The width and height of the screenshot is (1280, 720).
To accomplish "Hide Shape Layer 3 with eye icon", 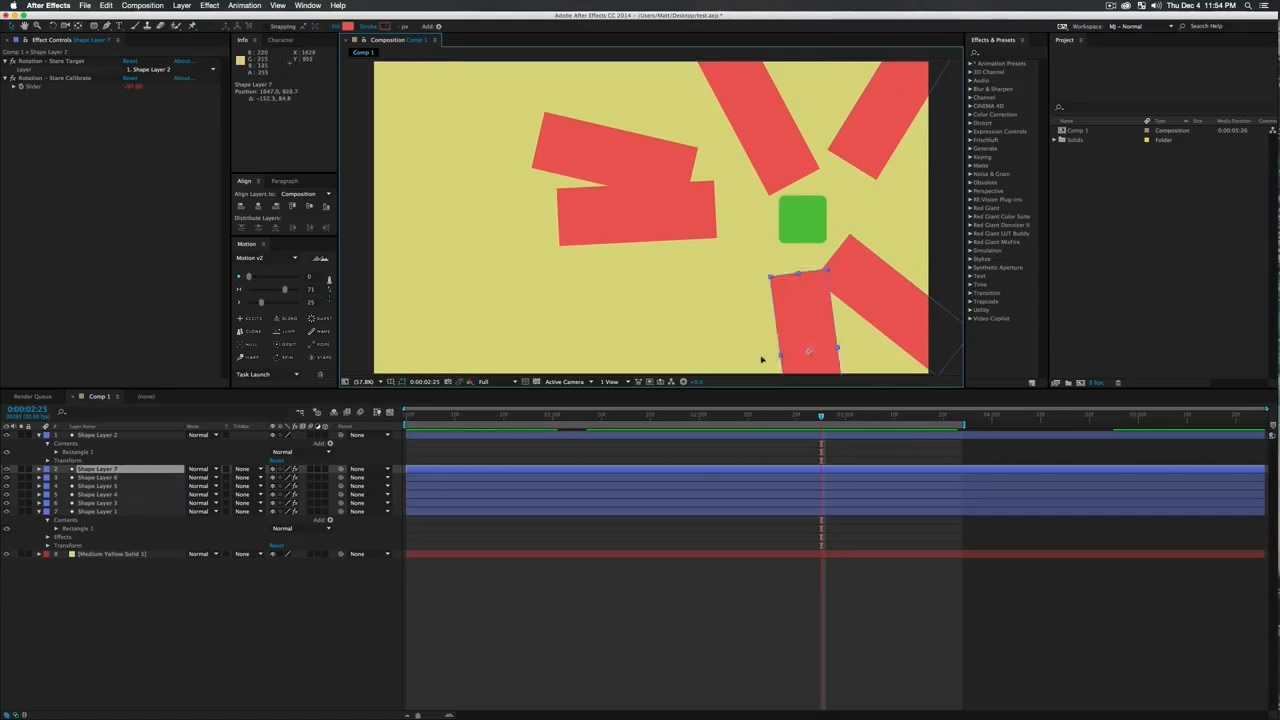I will click(x=6, y=503).
